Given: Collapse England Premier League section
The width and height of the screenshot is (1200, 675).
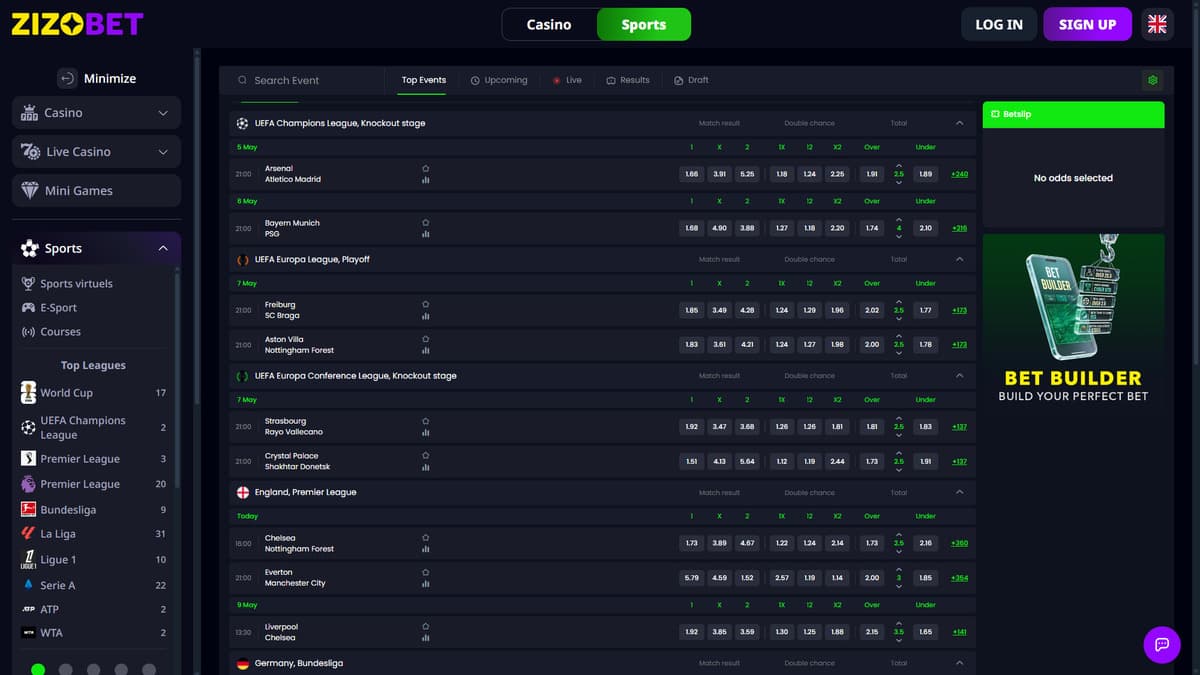Looking at the screenshot, I should pyautogui.click(x=960, y=492).
